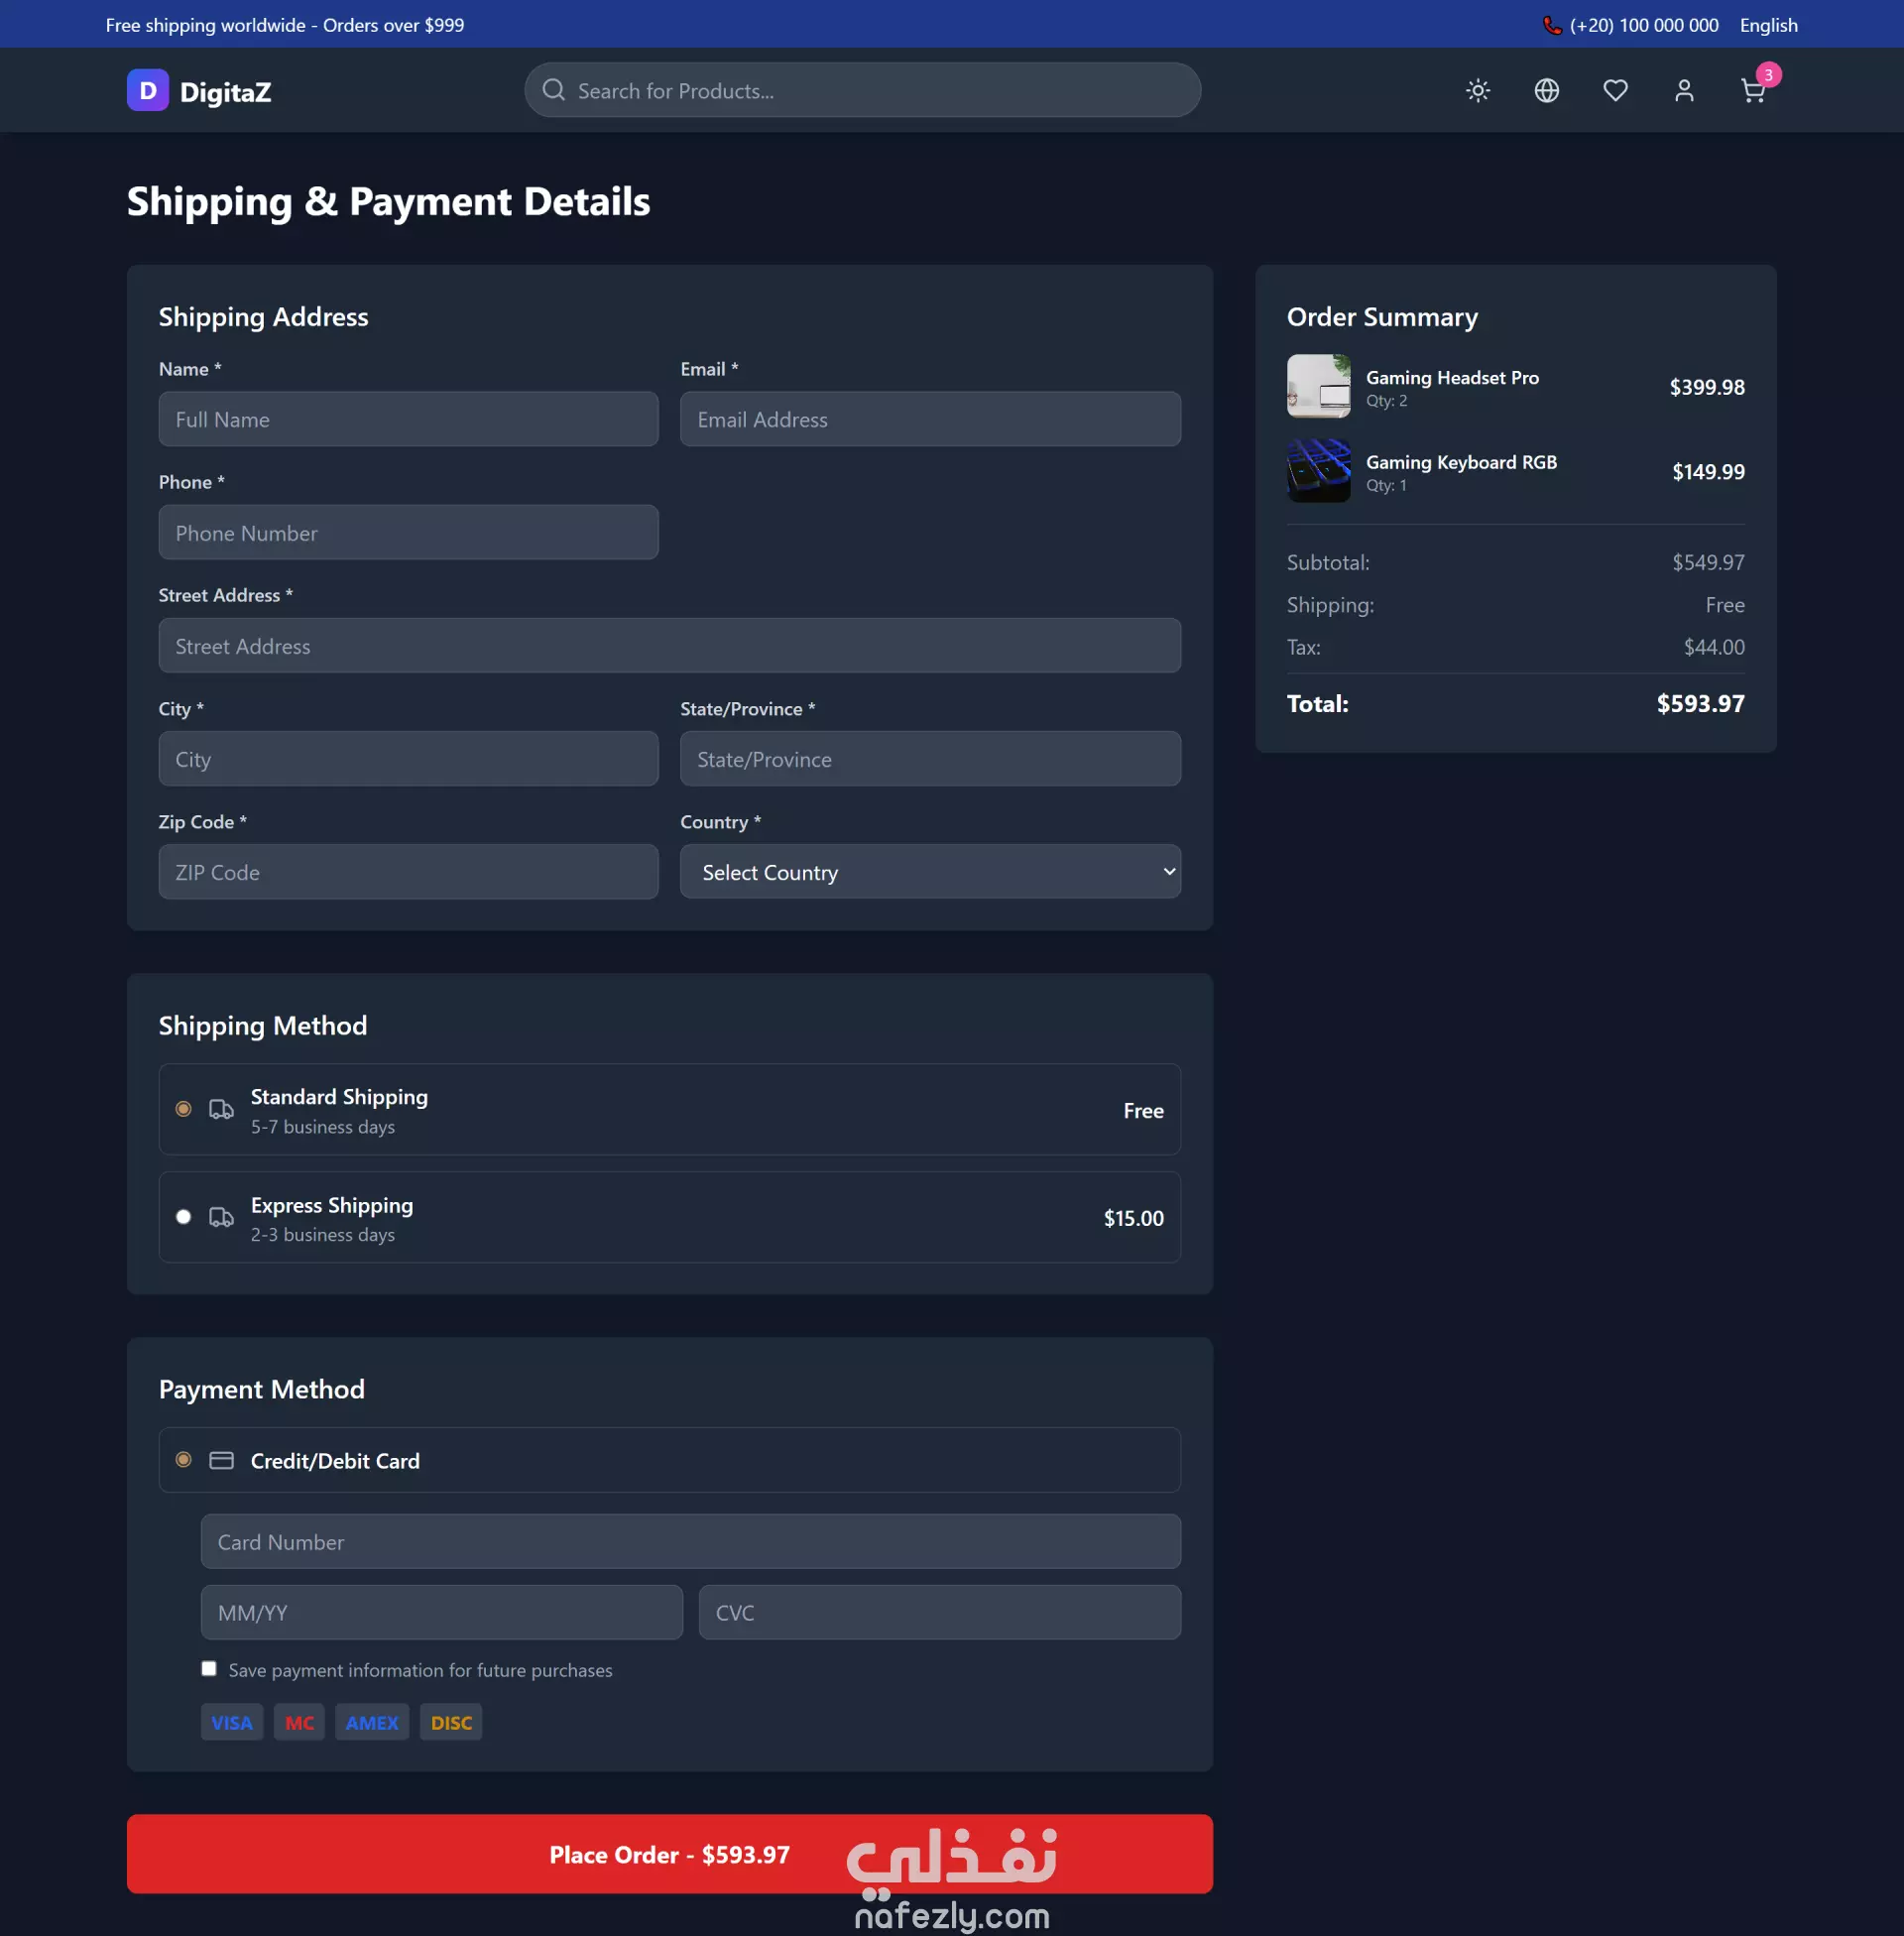Click the search magnifier icon
The height and width of the screenshot is (1936, 1904).
[x=553, y=91]
